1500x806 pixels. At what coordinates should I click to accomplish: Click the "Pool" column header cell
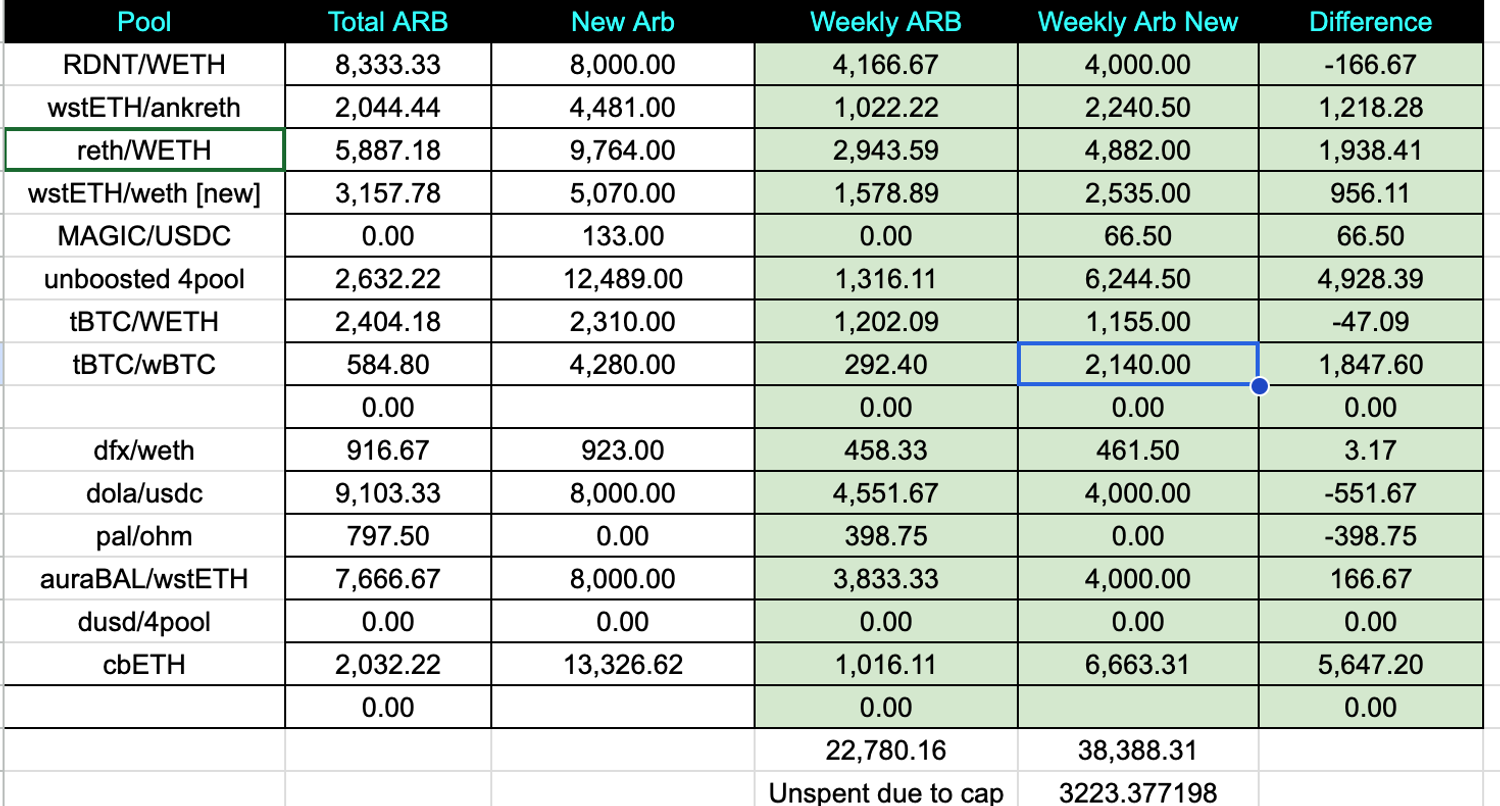(x=145, y=22)
